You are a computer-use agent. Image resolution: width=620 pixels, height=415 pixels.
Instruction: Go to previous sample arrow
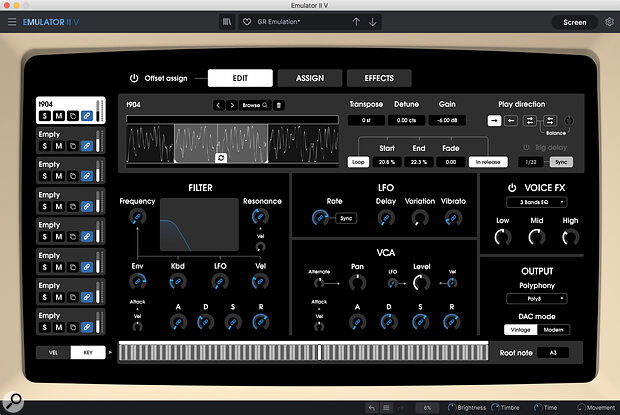coord(219,105)
